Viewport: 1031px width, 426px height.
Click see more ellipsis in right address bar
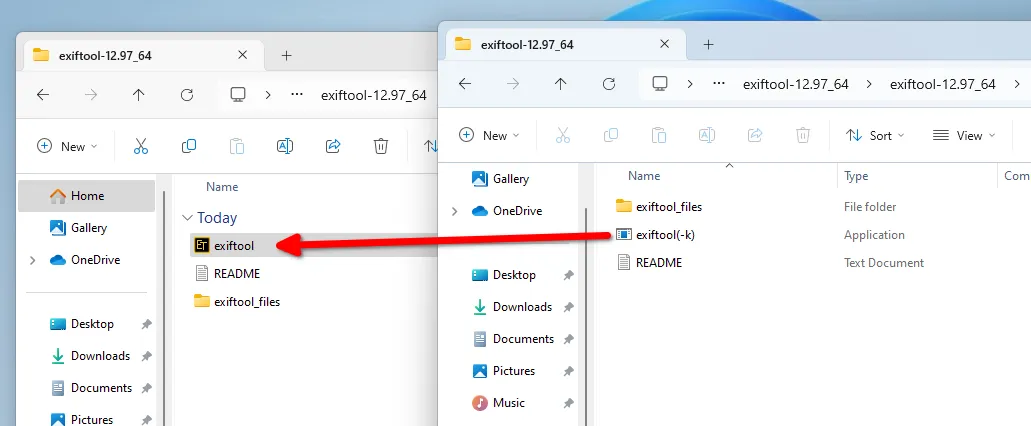coord(719,83)
